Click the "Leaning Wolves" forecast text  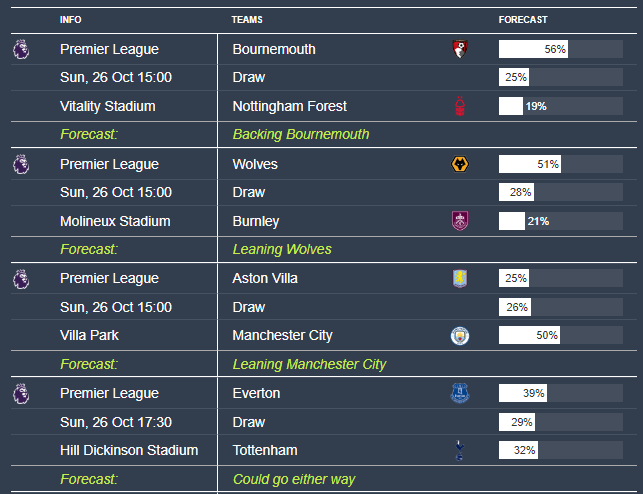tap(282, 249)
